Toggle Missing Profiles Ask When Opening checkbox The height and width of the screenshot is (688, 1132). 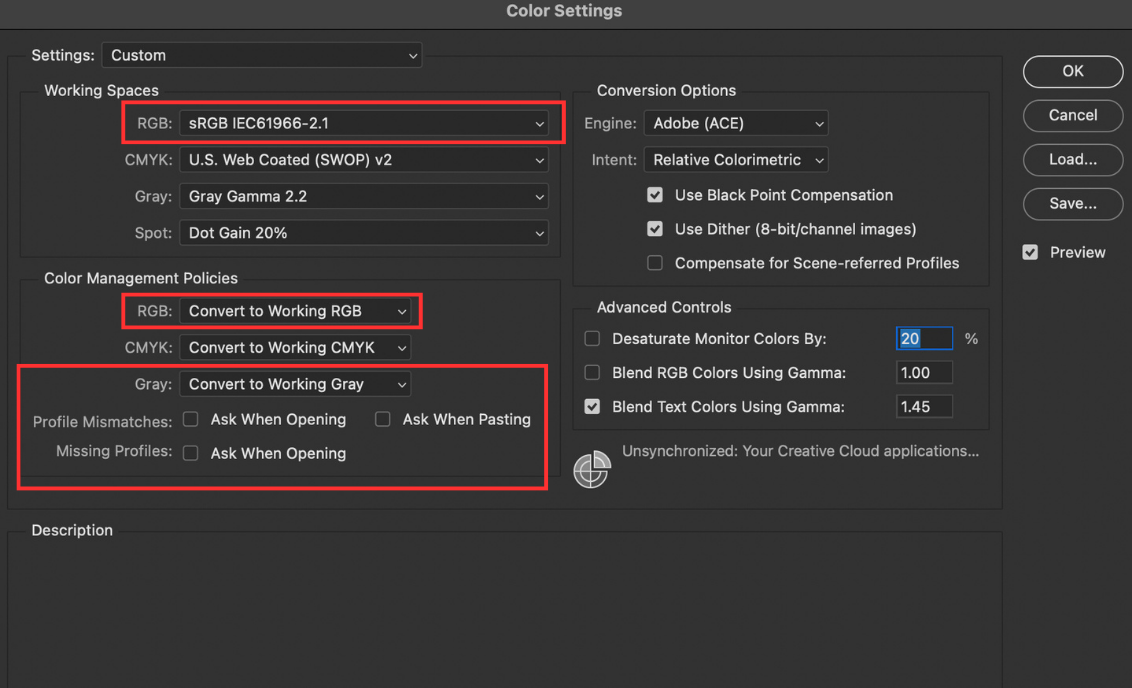191,453
